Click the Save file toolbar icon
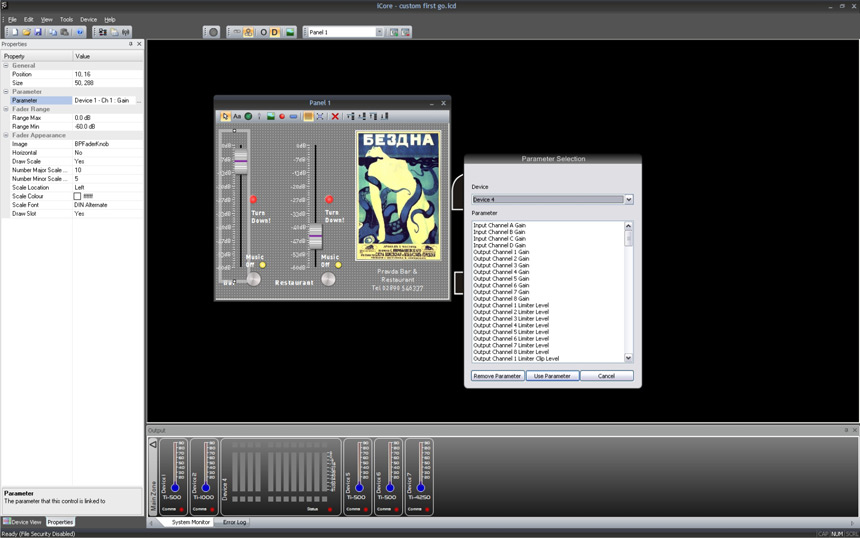860x538 pixels. point(38,32)
